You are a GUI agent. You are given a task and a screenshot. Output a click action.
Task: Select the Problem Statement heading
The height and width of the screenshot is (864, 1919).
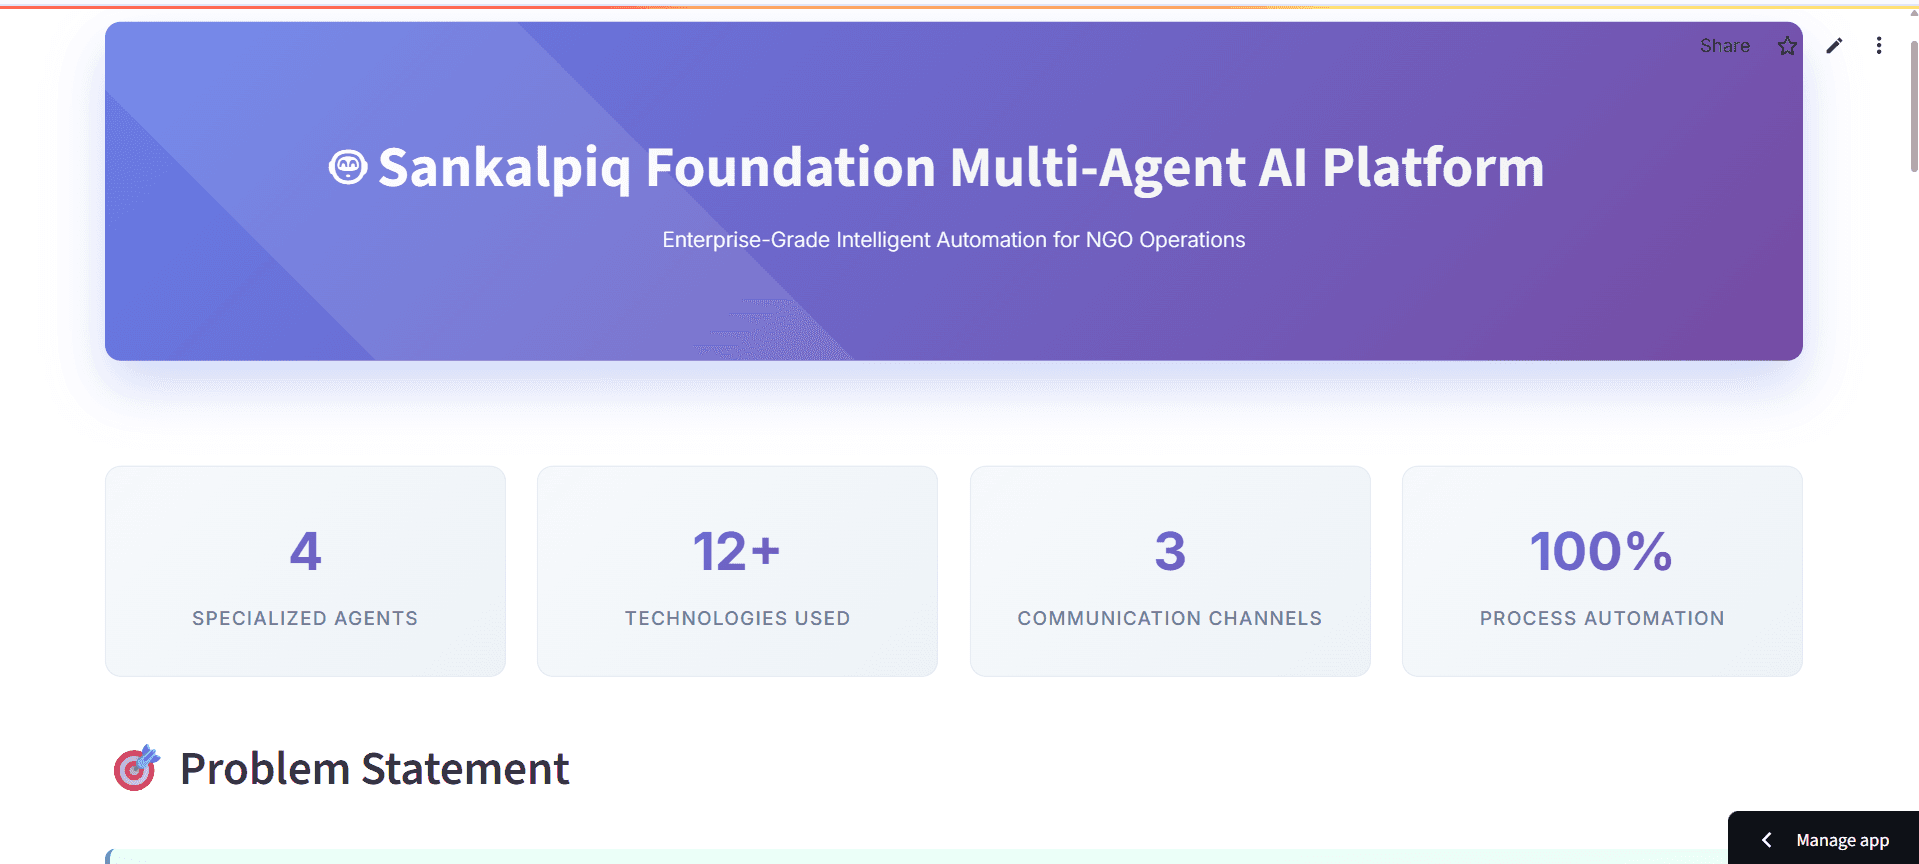pos(374,769)
